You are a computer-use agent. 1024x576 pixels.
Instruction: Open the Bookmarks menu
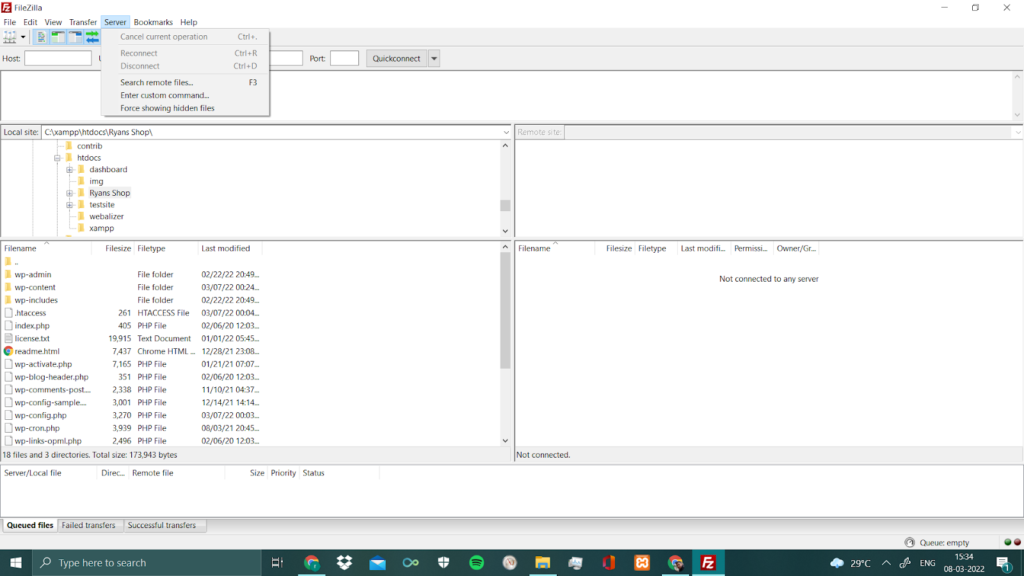pyautogui.click(x=153, y=22)
